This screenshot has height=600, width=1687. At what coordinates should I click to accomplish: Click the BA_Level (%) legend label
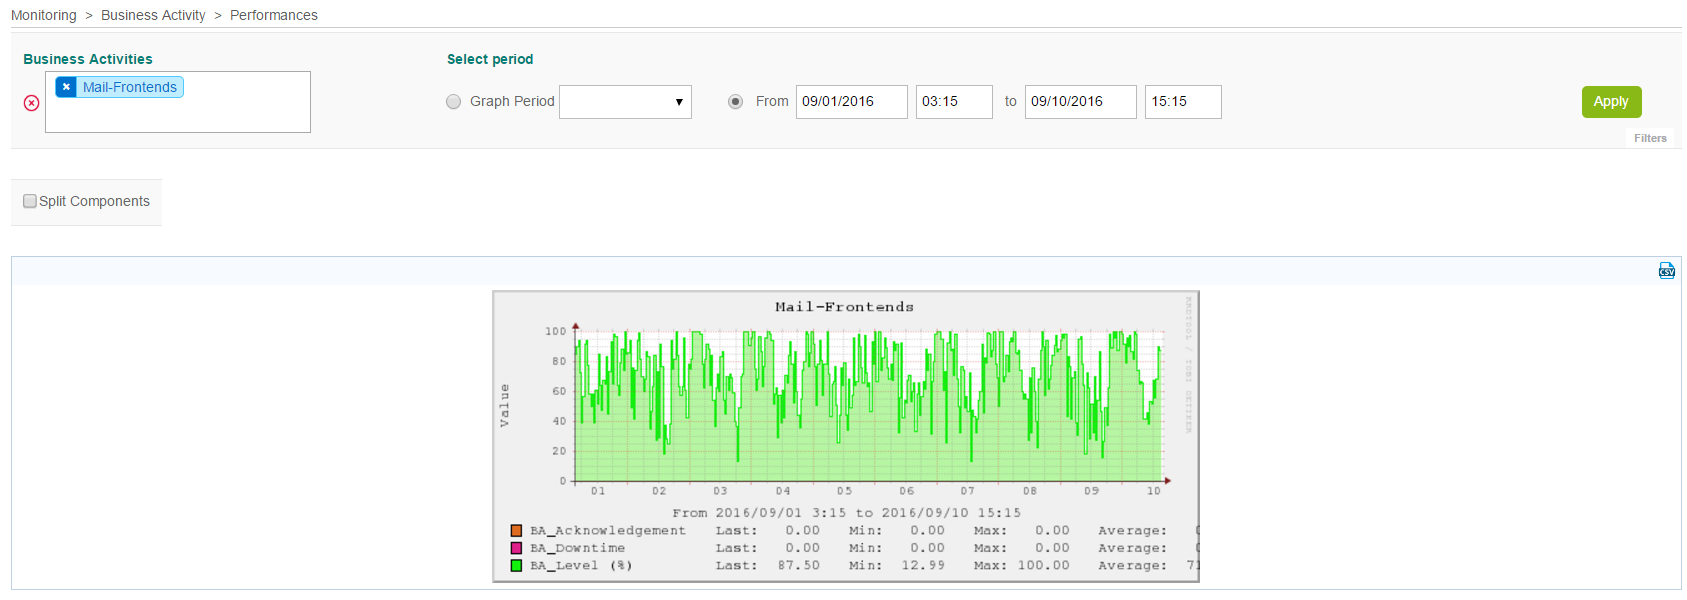[x=581, y=566]
